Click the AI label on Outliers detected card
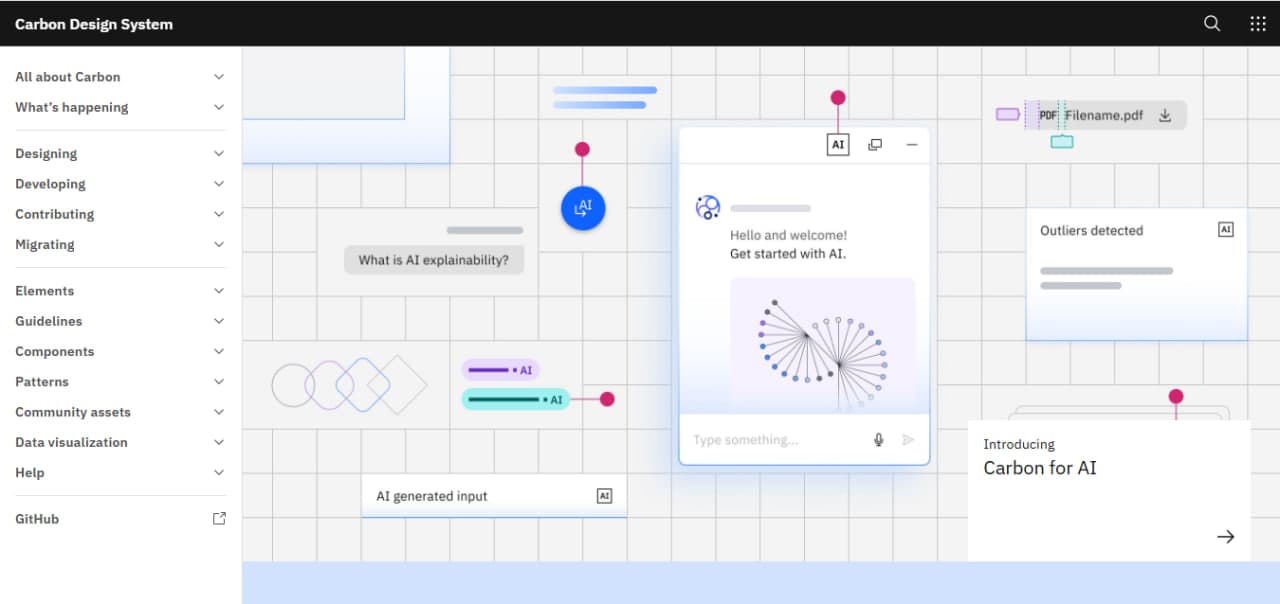This screenshot has width=1280, height=604. coord(1226,230)
